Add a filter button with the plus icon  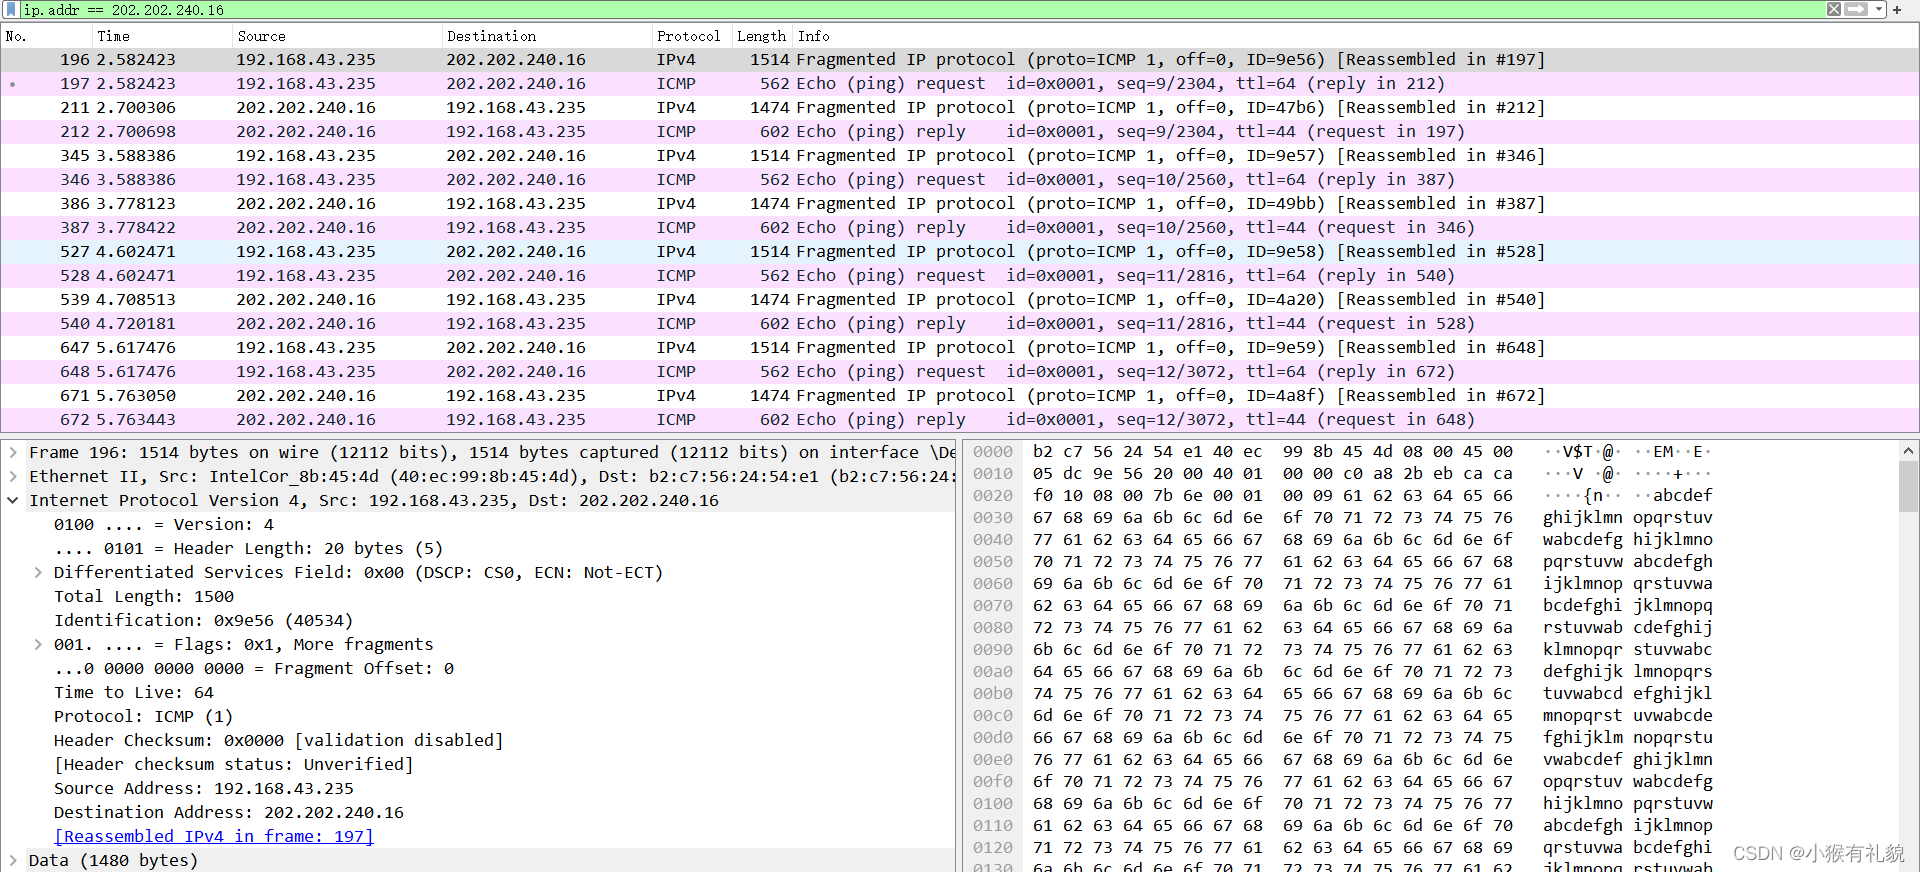coord(1897,9)
